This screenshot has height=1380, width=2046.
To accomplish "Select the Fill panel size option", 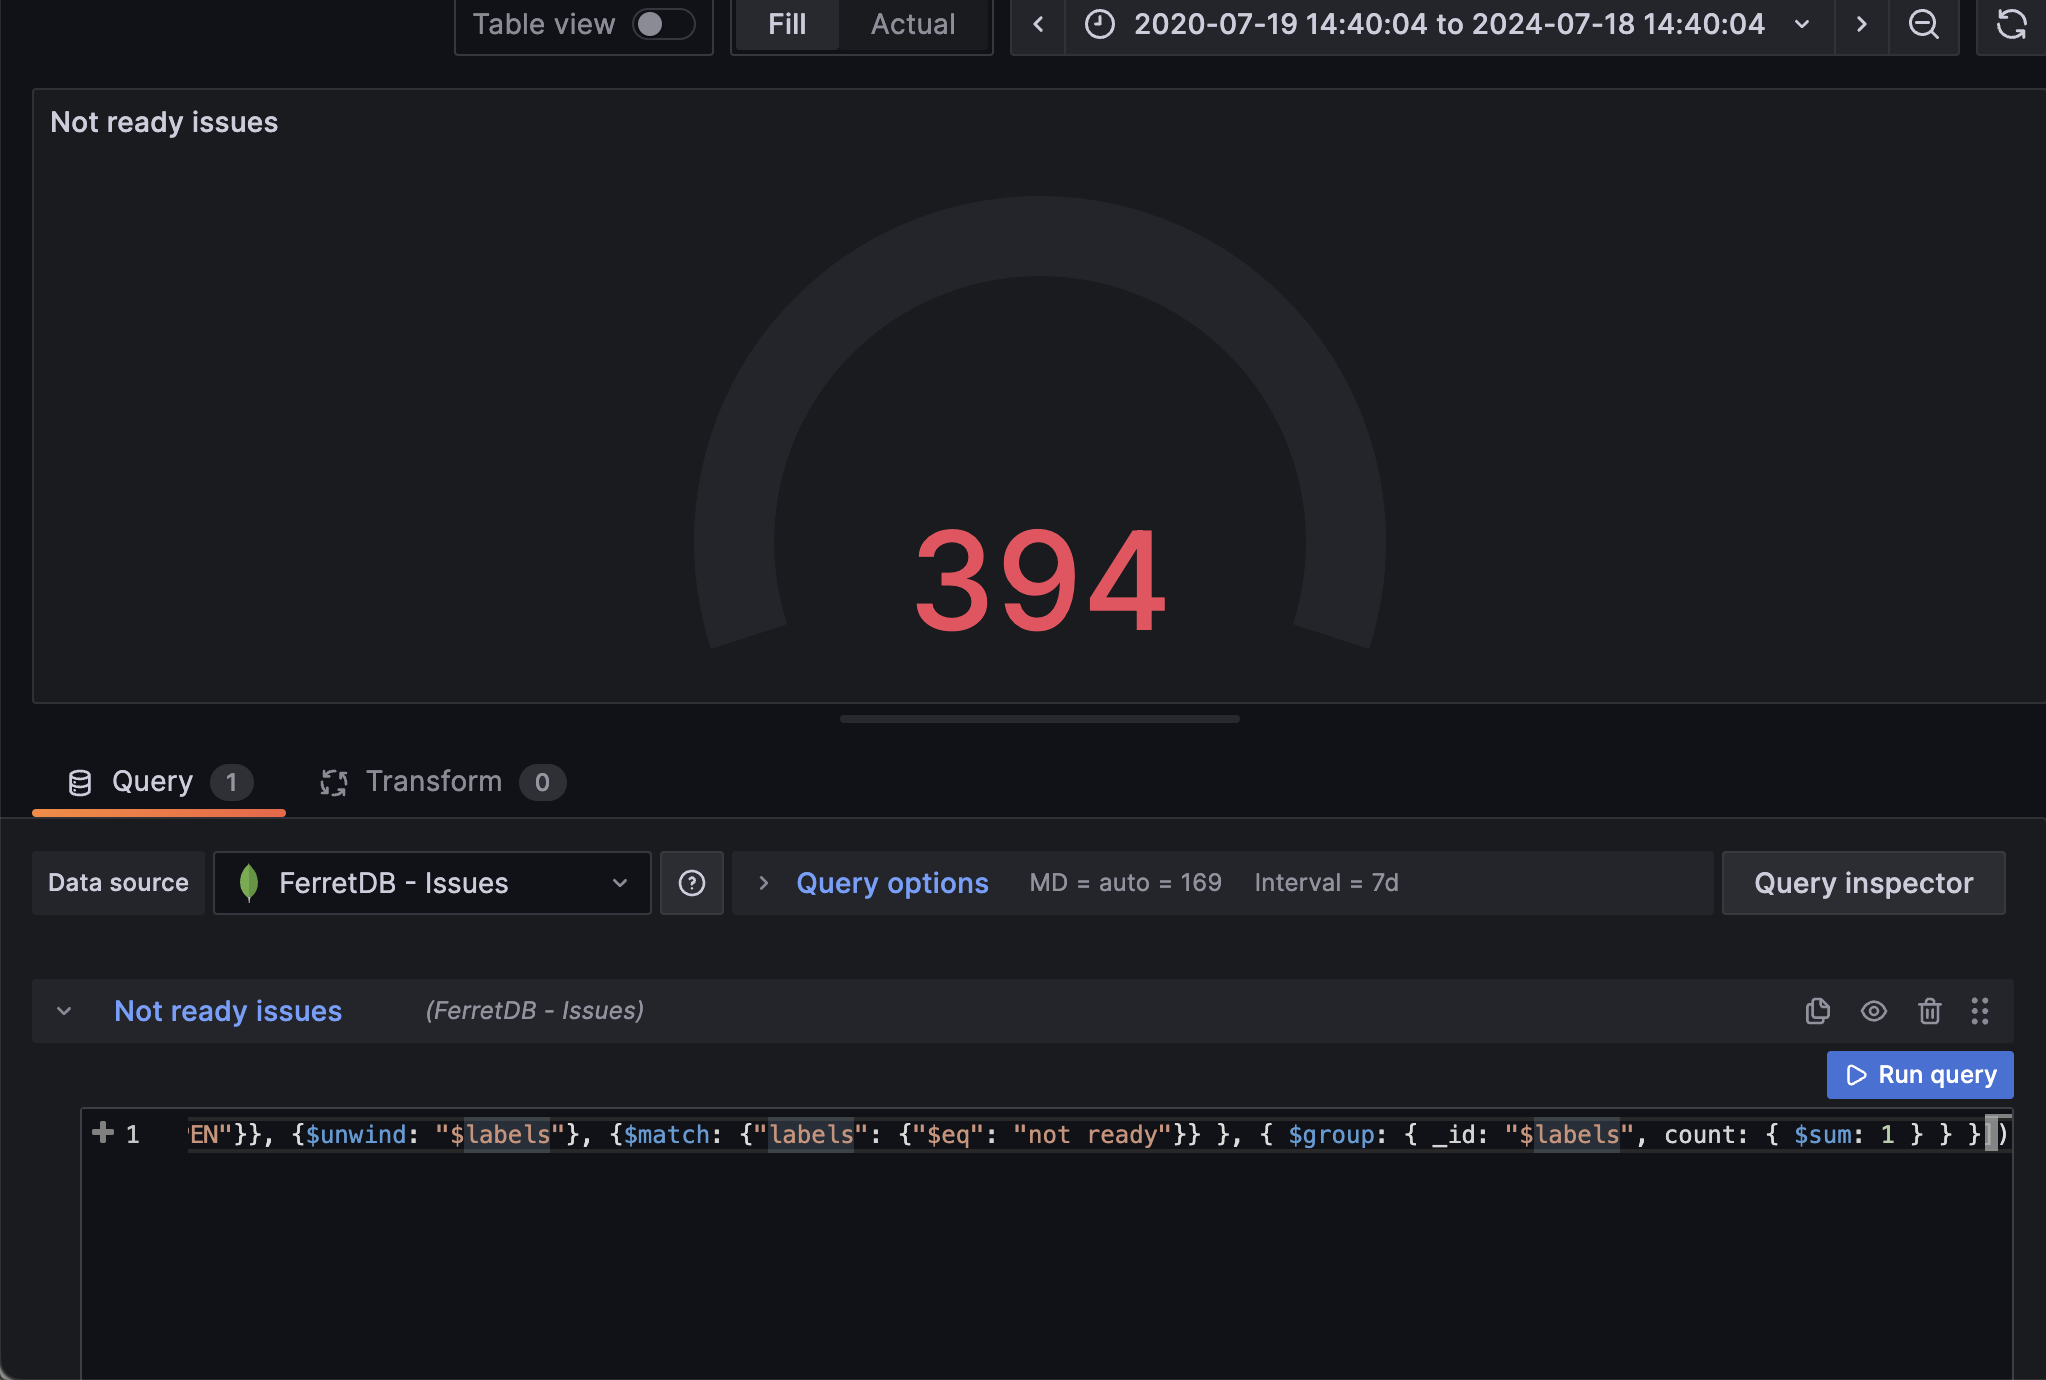I will pos(787,24).
